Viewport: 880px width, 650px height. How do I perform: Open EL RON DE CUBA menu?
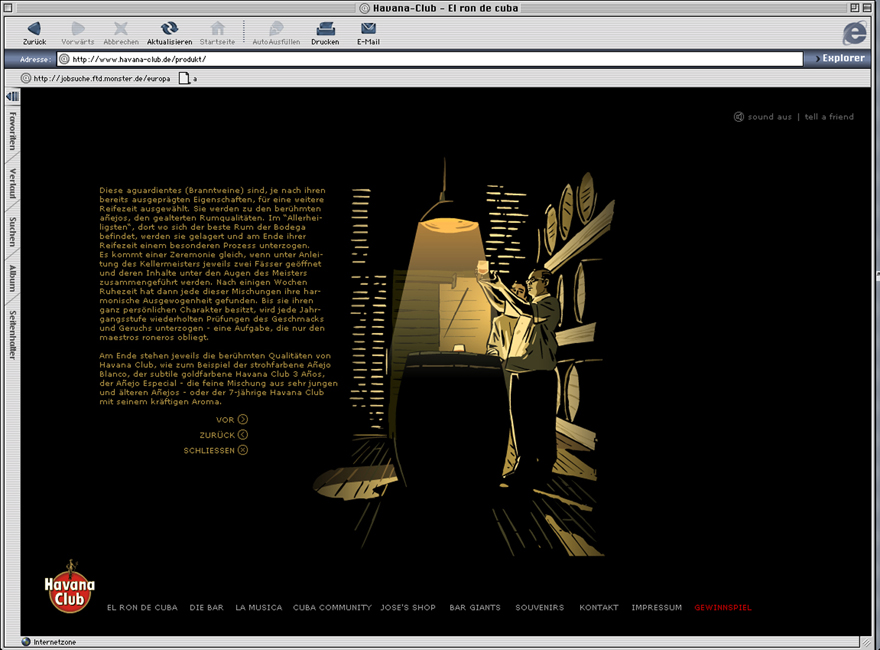(x=142, y=607)
